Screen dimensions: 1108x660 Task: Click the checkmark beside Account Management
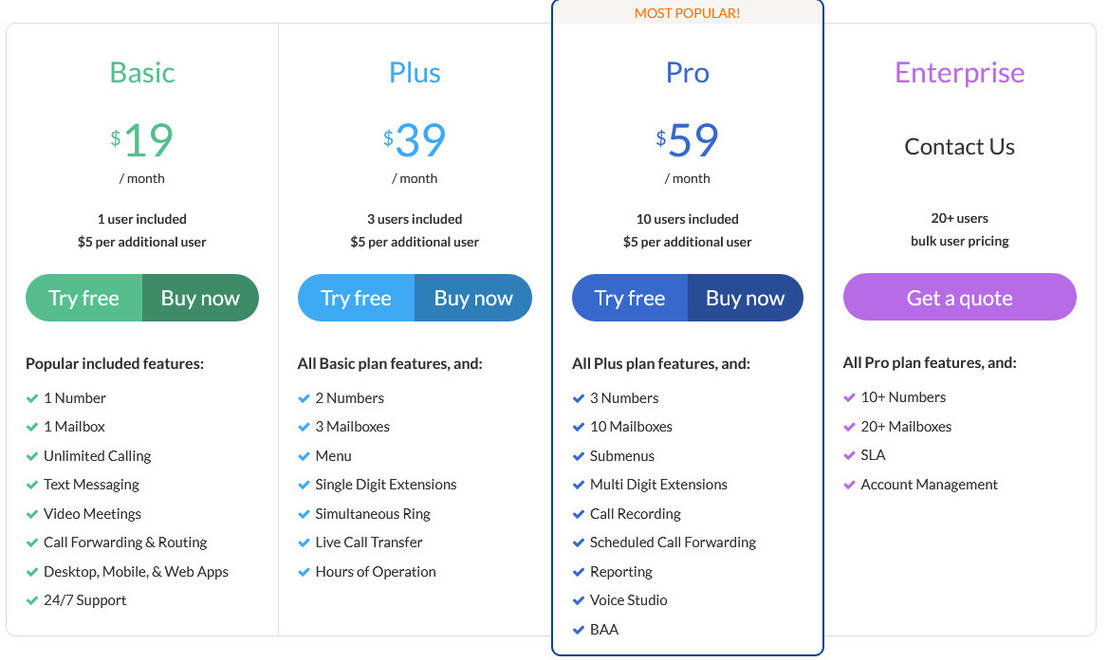click(851, 485)
